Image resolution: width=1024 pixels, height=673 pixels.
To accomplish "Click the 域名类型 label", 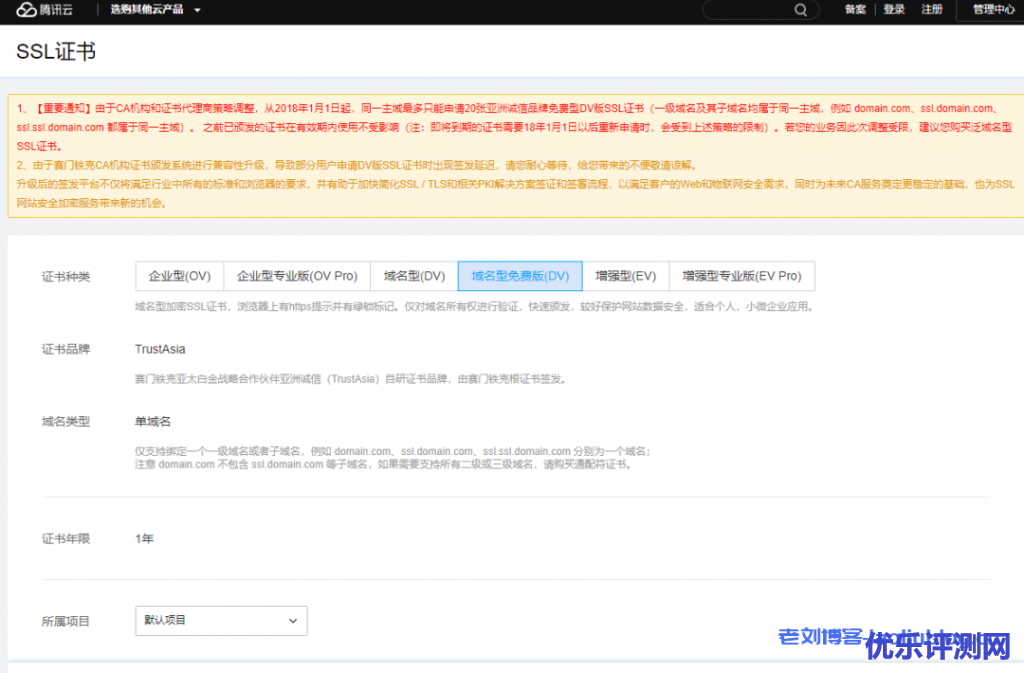I will point(66,422).
